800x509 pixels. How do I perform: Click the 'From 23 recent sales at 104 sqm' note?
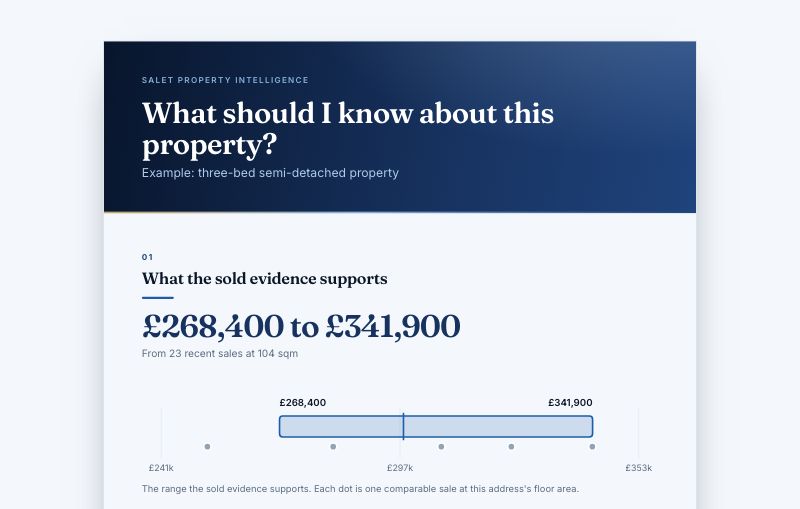coord(220,353)
